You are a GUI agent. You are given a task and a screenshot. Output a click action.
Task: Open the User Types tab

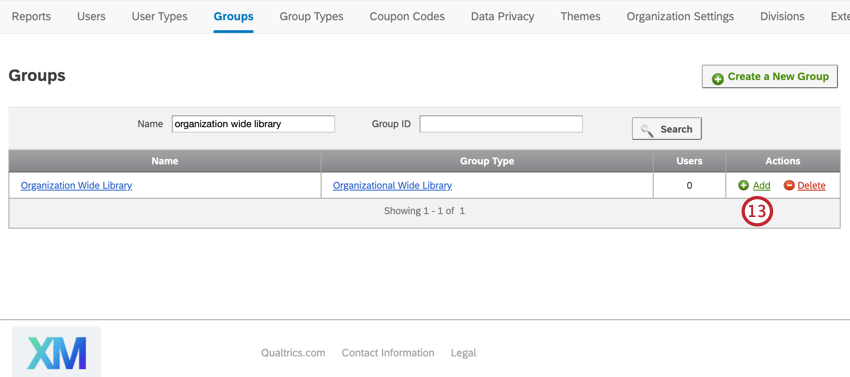[159, 16]
